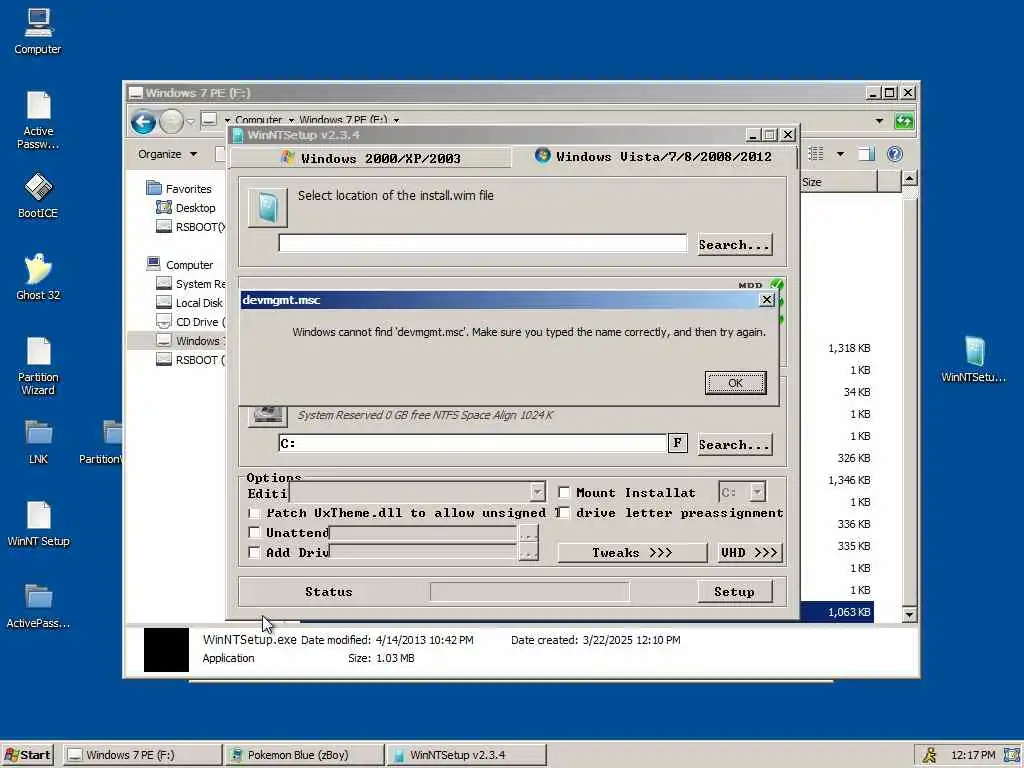The image size is (1024, 768).
Task: Select the WinNT Setup desktop icon
Action: point(38,524)
